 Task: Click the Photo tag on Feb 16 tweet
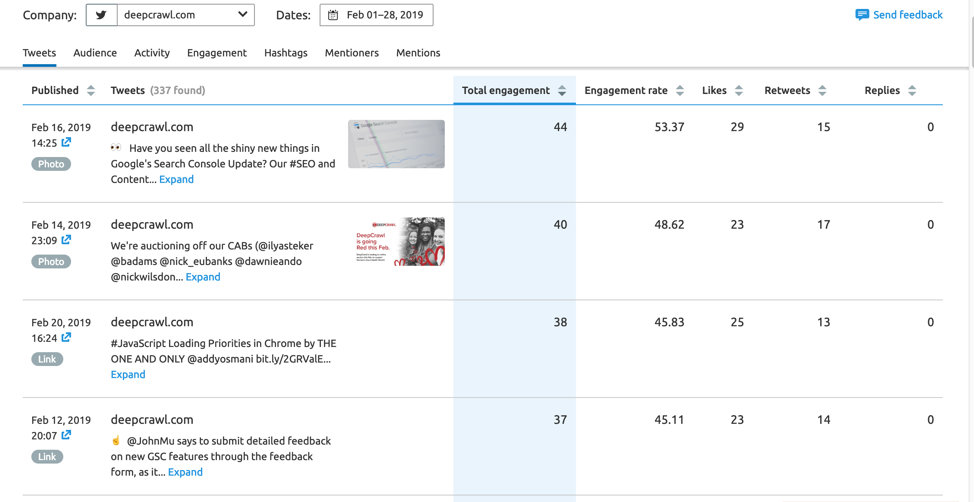coord(51,164)
